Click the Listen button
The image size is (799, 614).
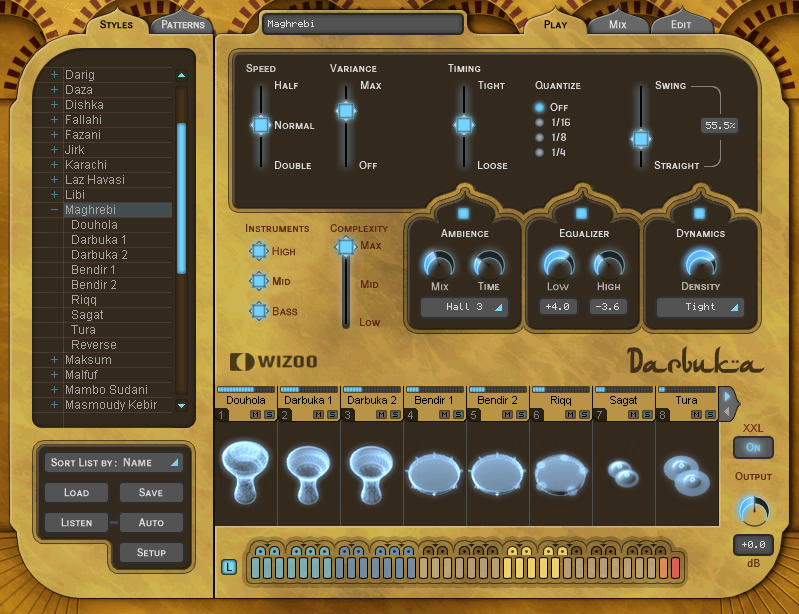pos(76,522)
